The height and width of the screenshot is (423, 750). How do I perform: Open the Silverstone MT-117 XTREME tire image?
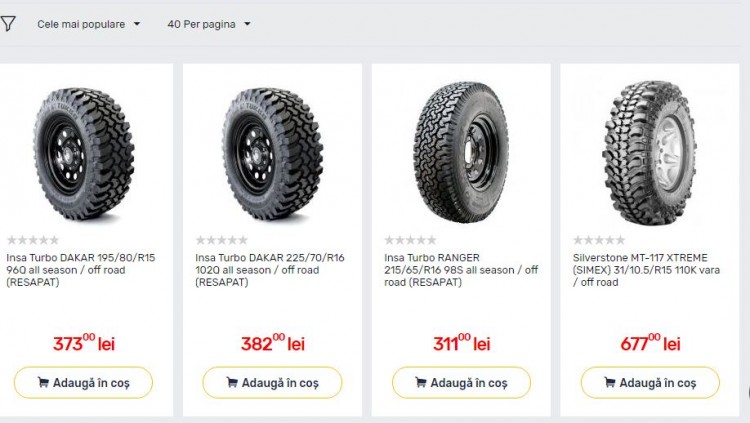[650, 153]
